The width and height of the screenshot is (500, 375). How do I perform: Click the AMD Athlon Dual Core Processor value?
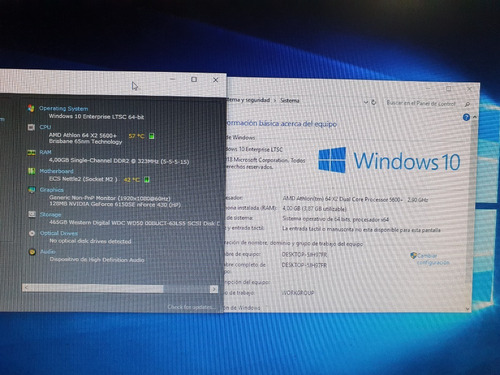point(355,199)
